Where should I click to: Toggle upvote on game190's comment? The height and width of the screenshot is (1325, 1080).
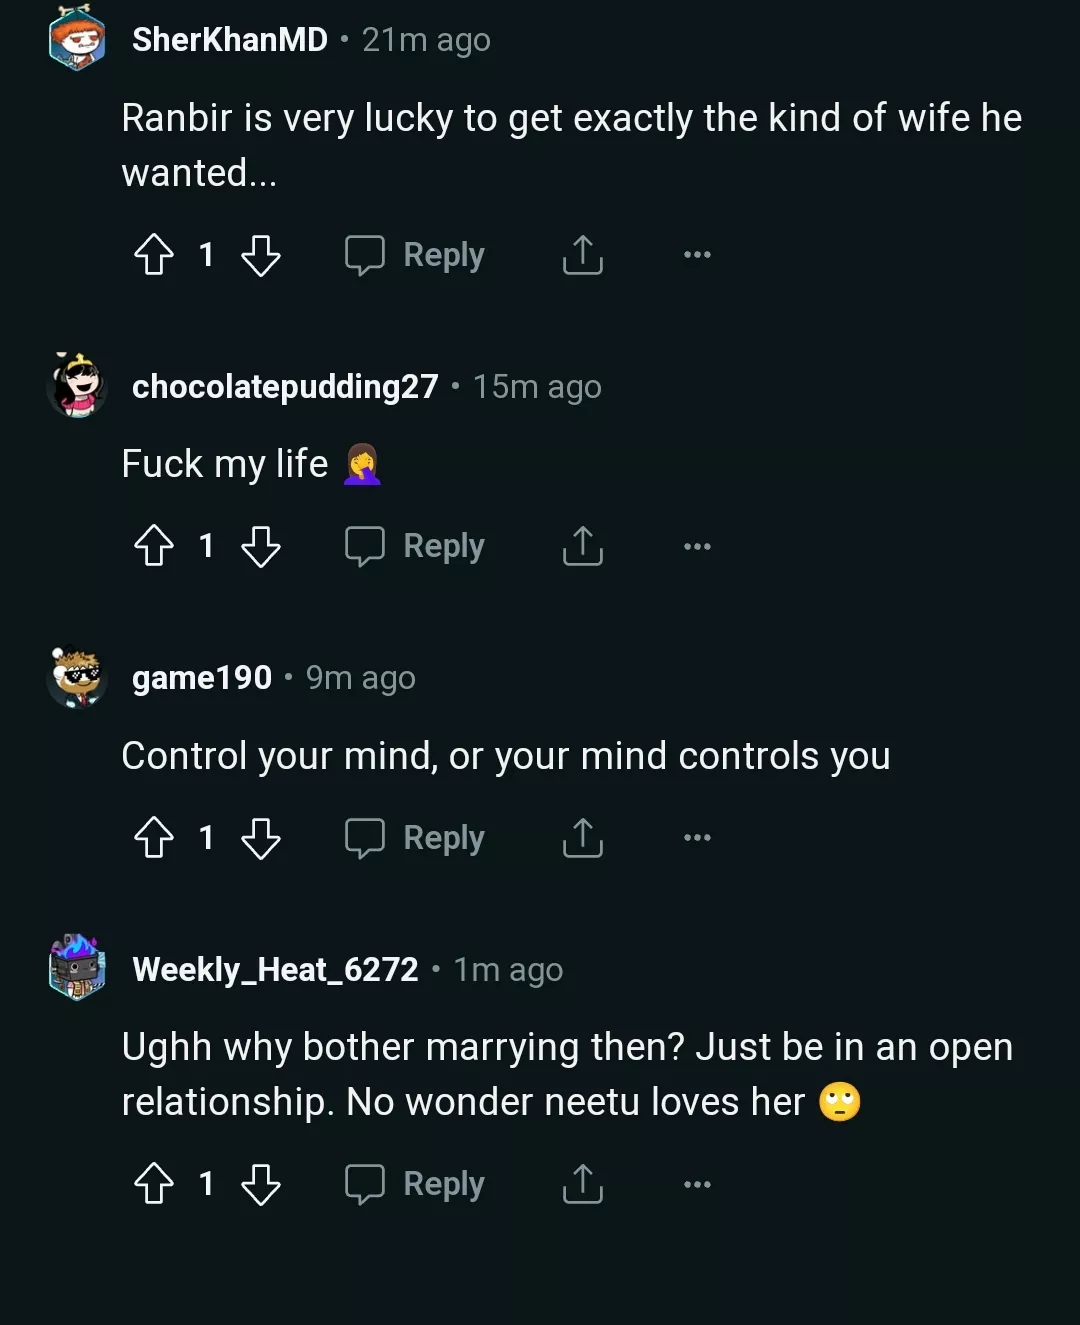click(154, 838)
